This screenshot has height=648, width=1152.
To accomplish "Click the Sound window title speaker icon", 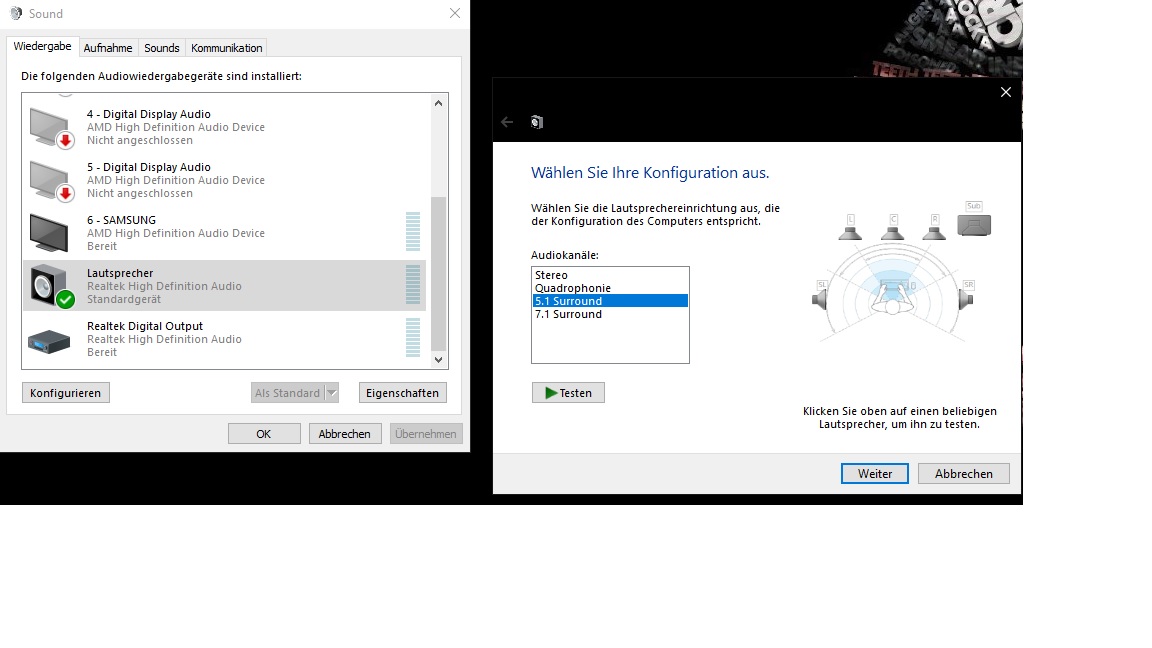I will point(15,13).
